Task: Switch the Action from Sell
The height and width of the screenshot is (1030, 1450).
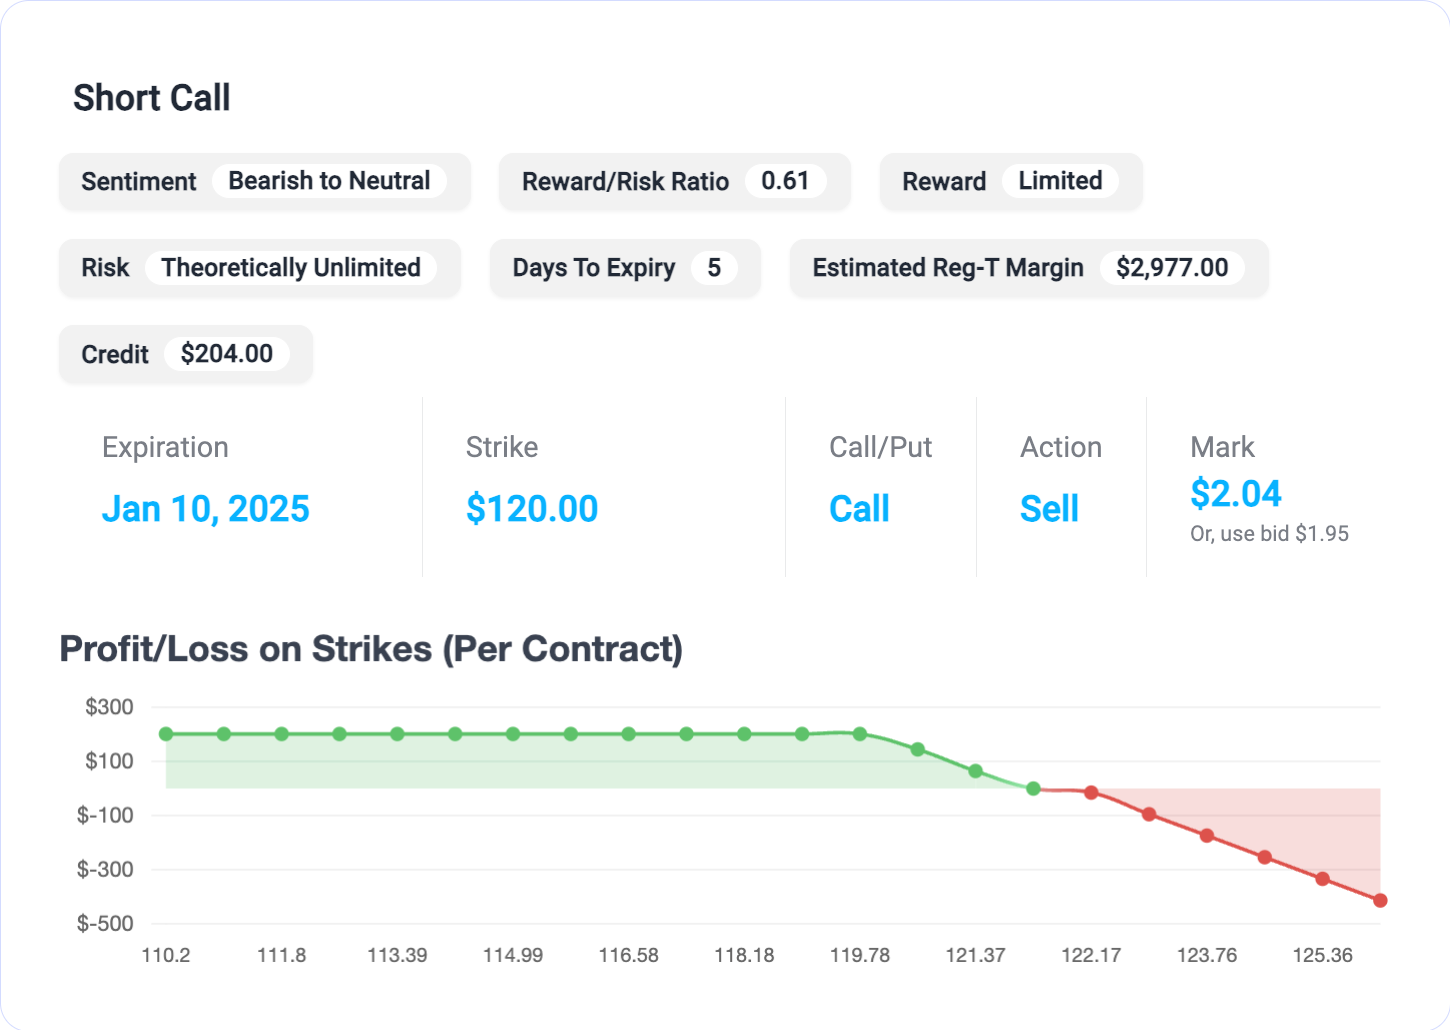Action: pos(1048,509)
